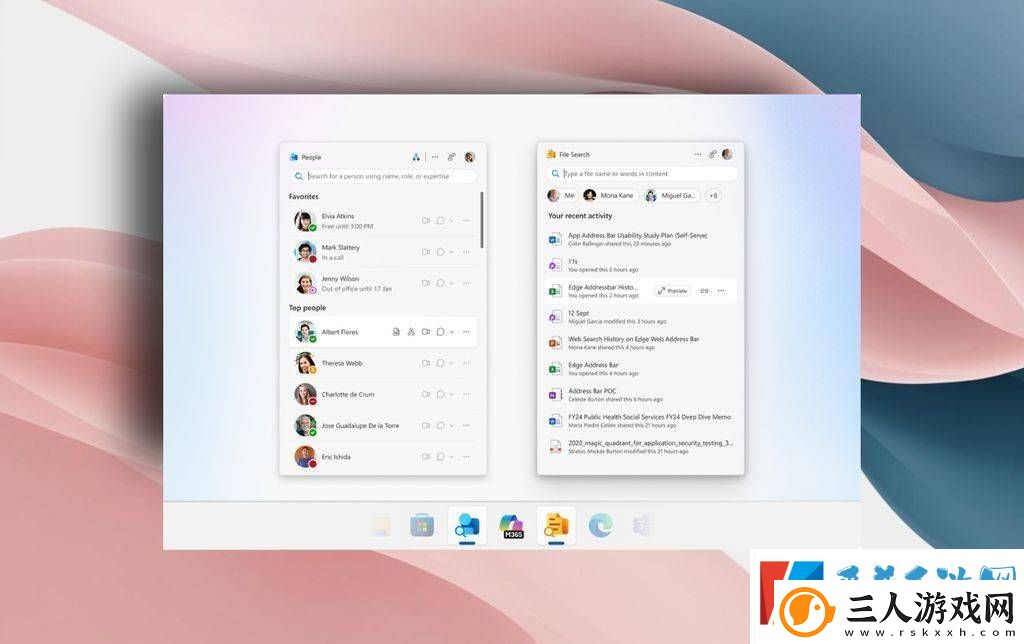Image resolution: width=1024 pixels, height=644 pixels.
Task: Click the People panel vertical scrollbar
Action: point(482,219)
